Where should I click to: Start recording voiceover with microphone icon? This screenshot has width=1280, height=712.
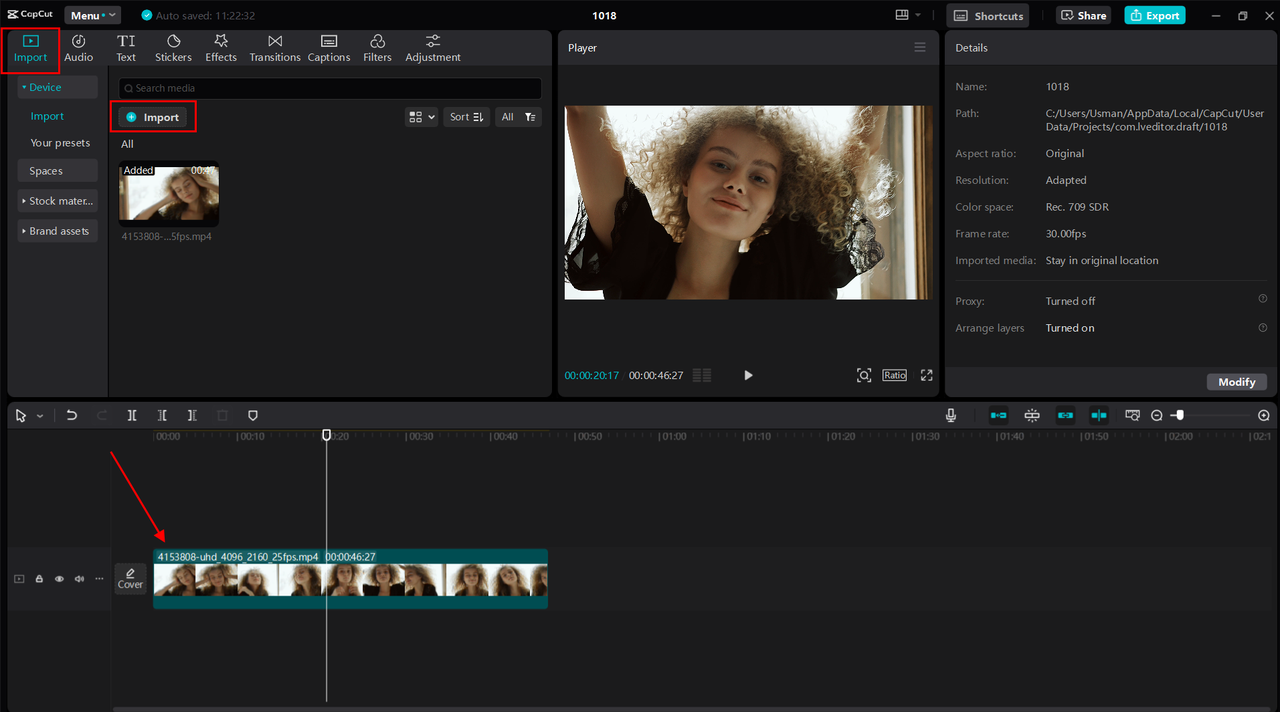pyautogui.click(x=951, y=415)
